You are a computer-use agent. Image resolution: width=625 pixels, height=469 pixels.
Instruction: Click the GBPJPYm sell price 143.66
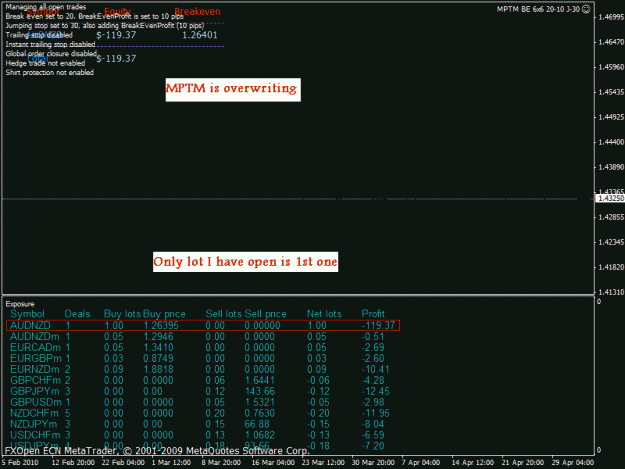pos(259,391)
